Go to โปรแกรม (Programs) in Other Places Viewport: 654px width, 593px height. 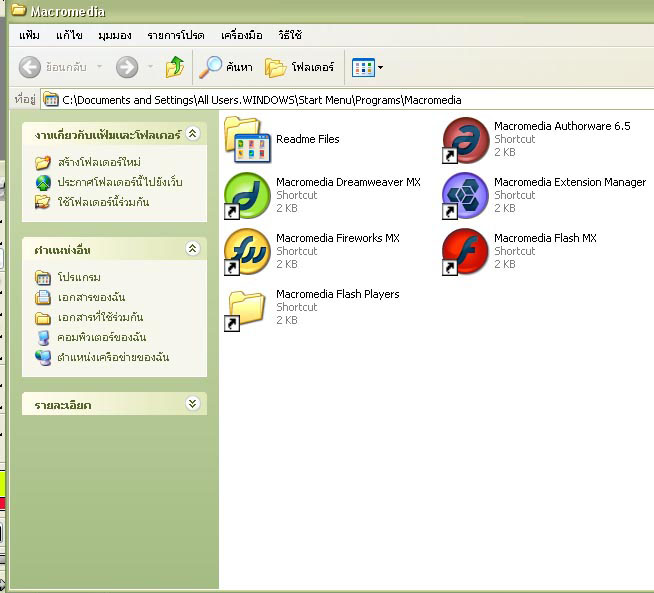click(x=79, y=277)
